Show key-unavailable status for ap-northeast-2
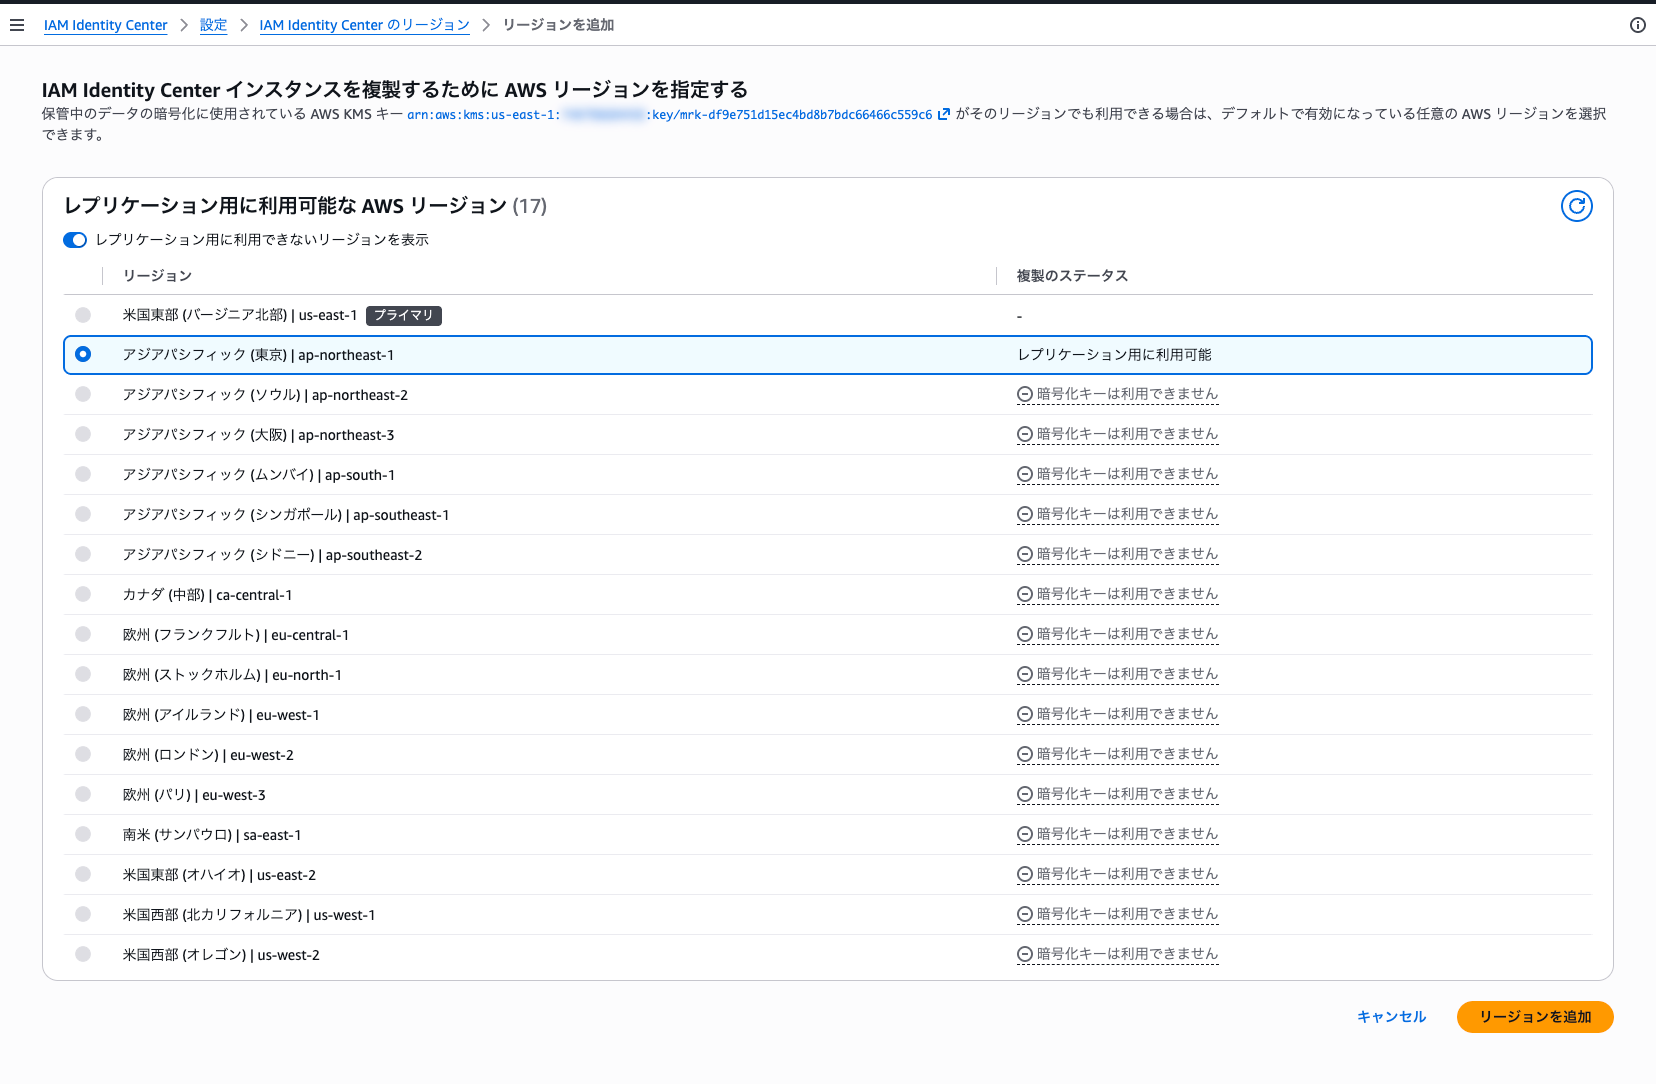The width and height of the screenshot is (1656, 1084). click(1118, 395)
